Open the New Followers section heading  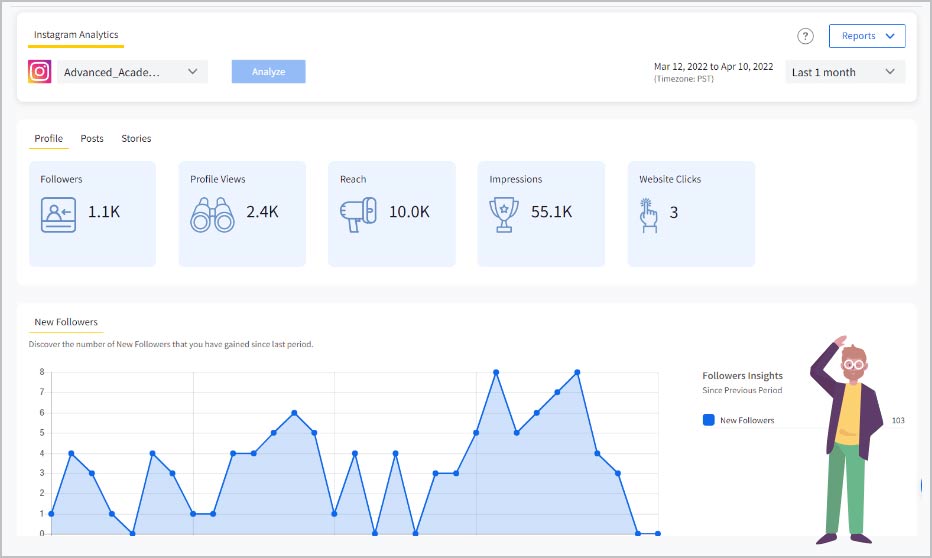pyautogui.click(x=66, y=322)
